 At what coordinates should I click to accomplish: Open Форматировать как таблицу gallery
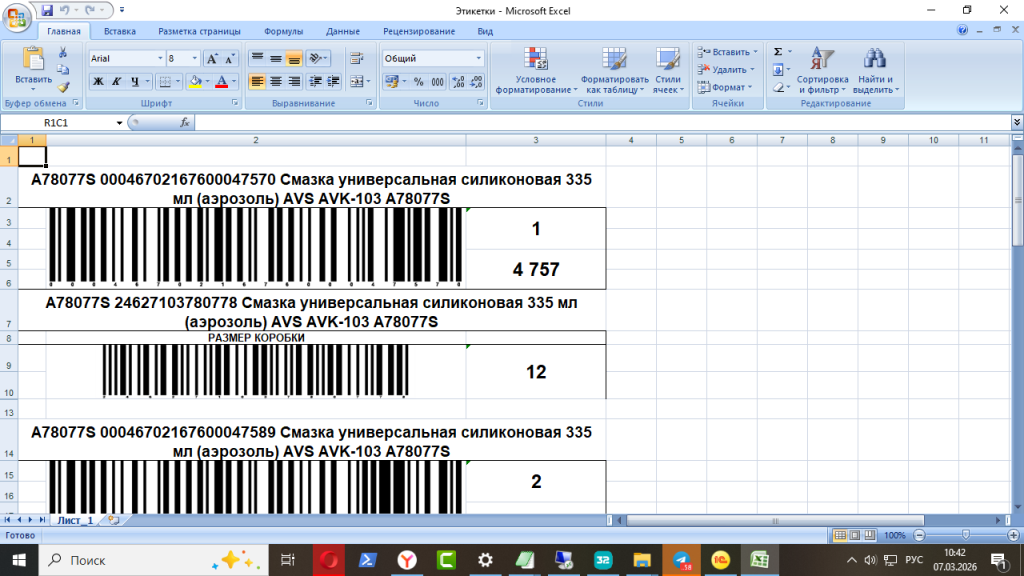pyautogui.click(x=615, y=71)
